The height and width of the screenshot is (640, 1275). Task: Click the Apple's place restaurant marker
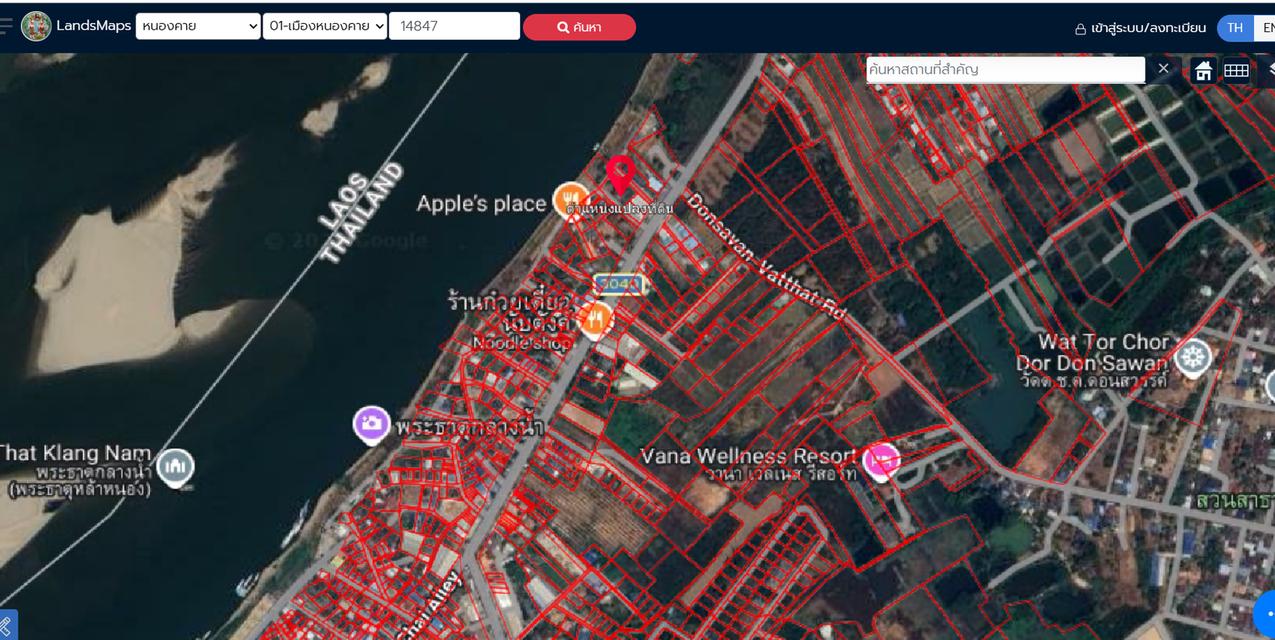tap(570, 199)
